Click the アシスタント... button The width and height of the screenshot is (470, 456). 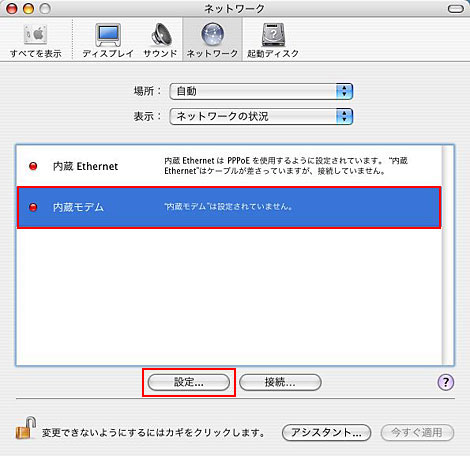(x=326, y=433)
